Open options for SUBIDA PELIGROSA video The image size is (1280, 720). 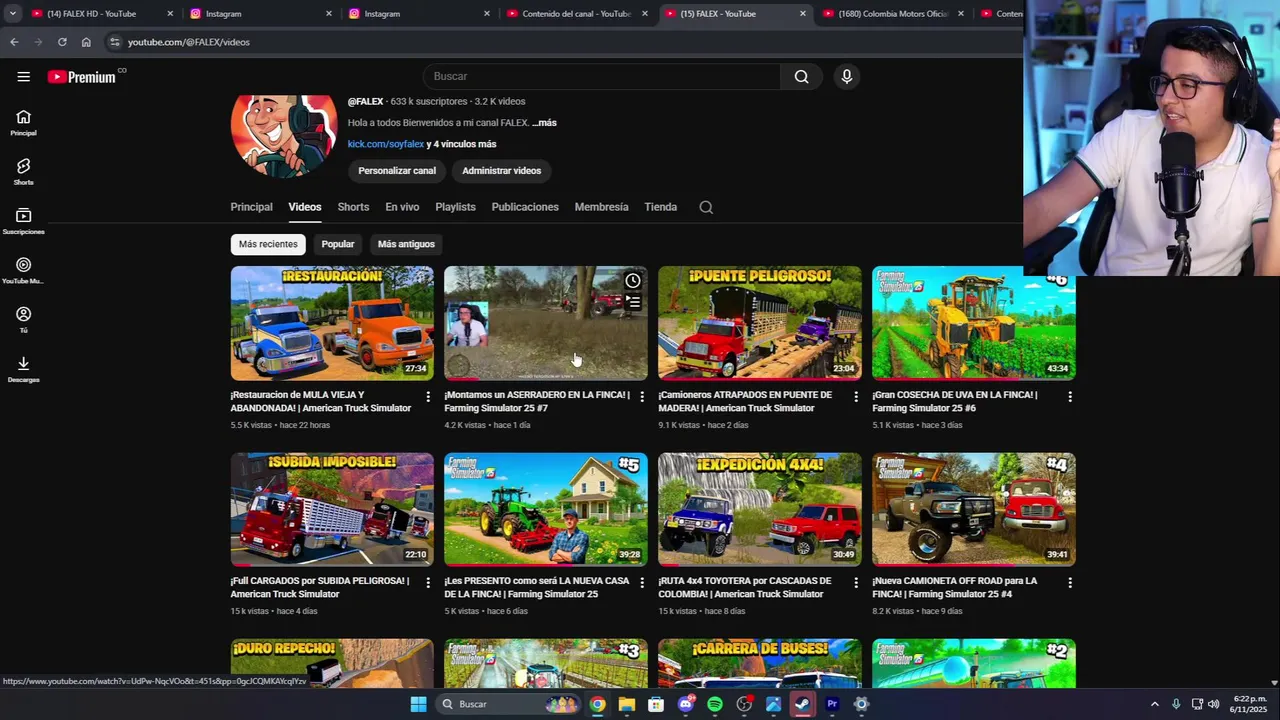pyautogui.click(x=428, y=583)
